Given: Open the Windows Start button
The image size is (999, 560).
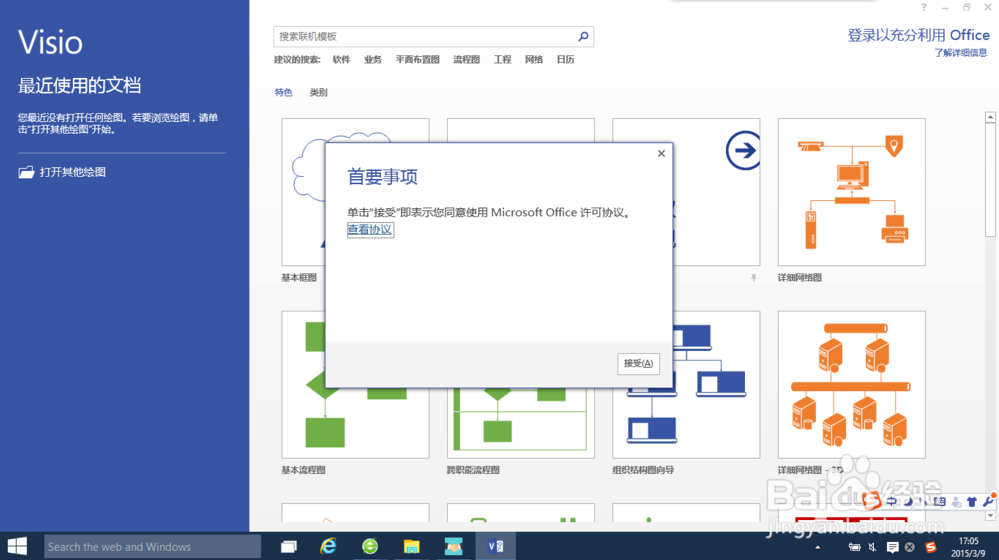Looking at the screenshot, I should pos(17,547).
